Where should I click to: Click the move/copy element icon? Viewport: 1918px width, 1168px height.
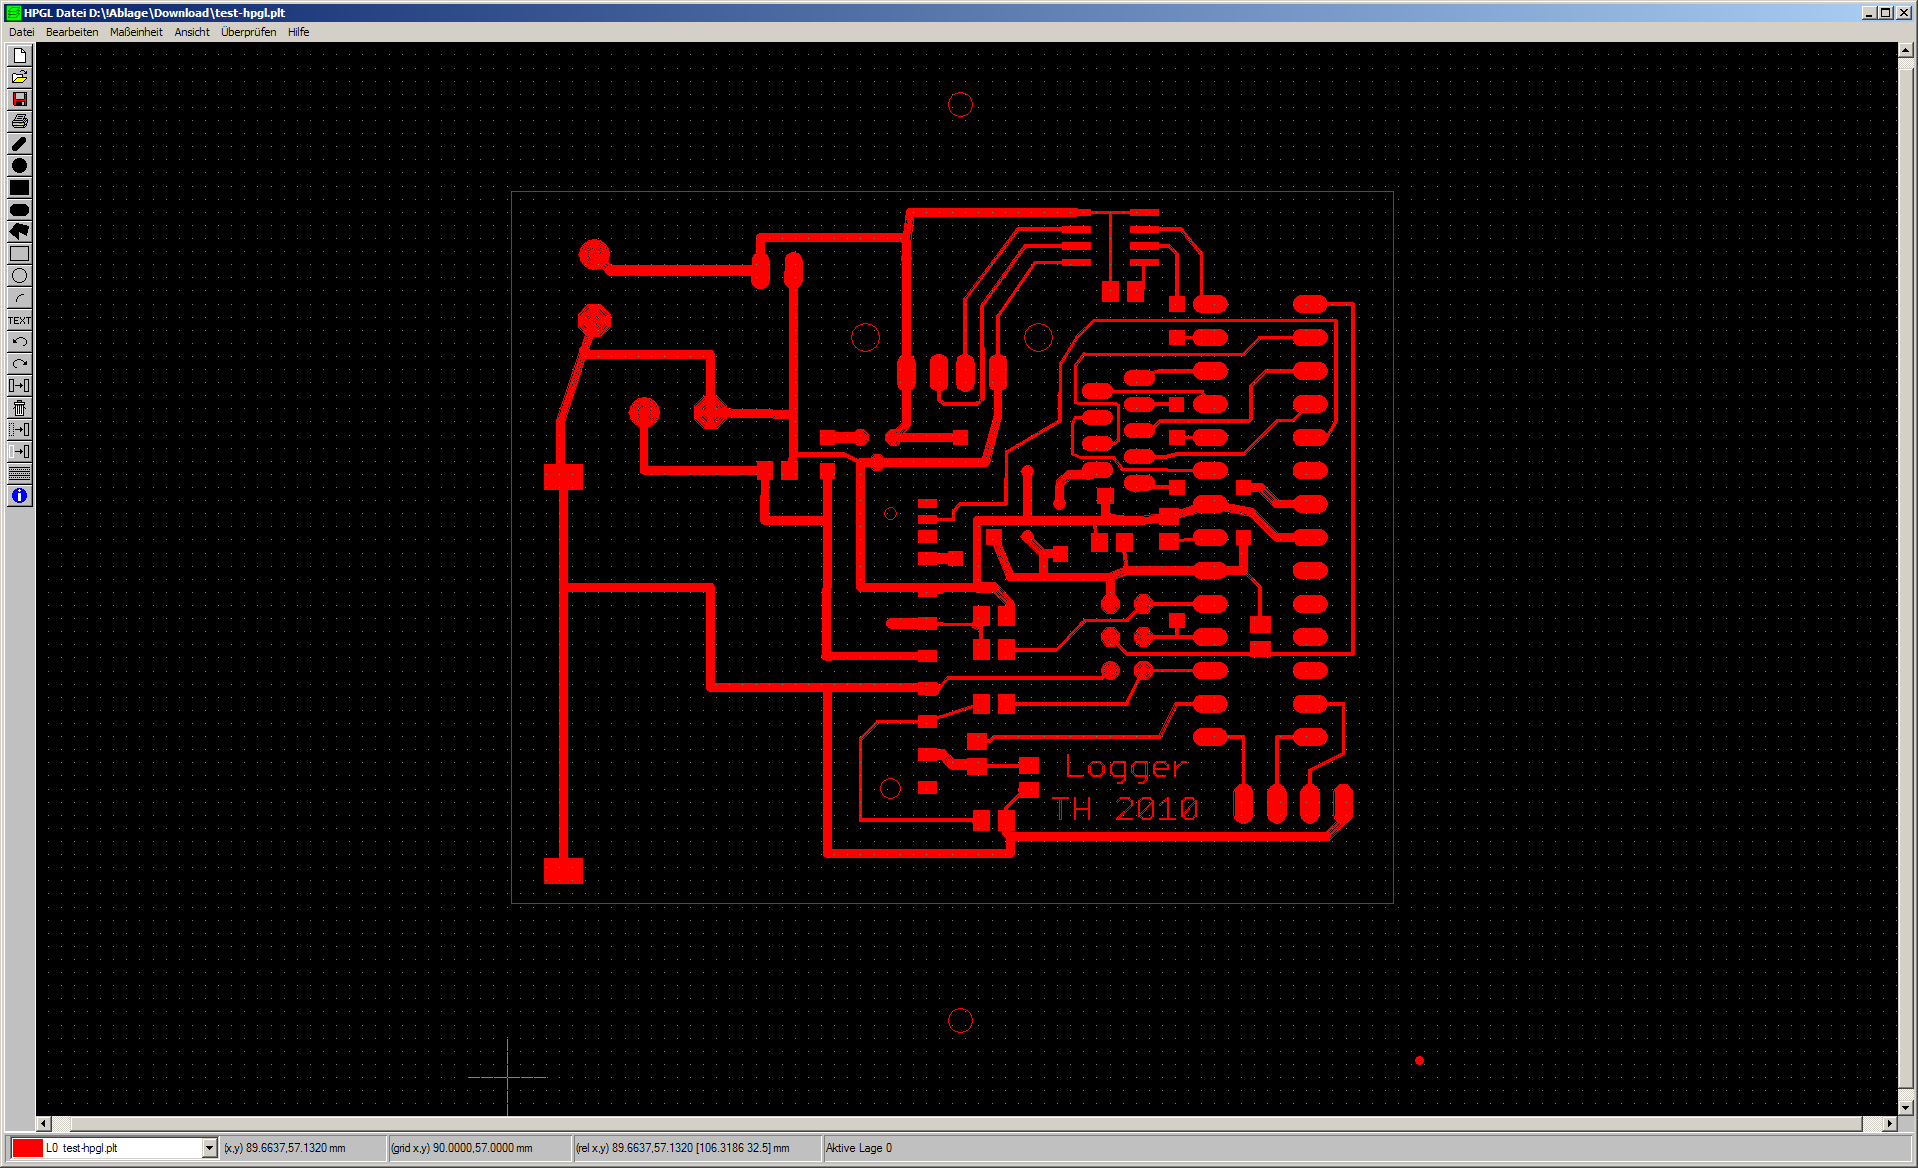(x=19, y=385)
